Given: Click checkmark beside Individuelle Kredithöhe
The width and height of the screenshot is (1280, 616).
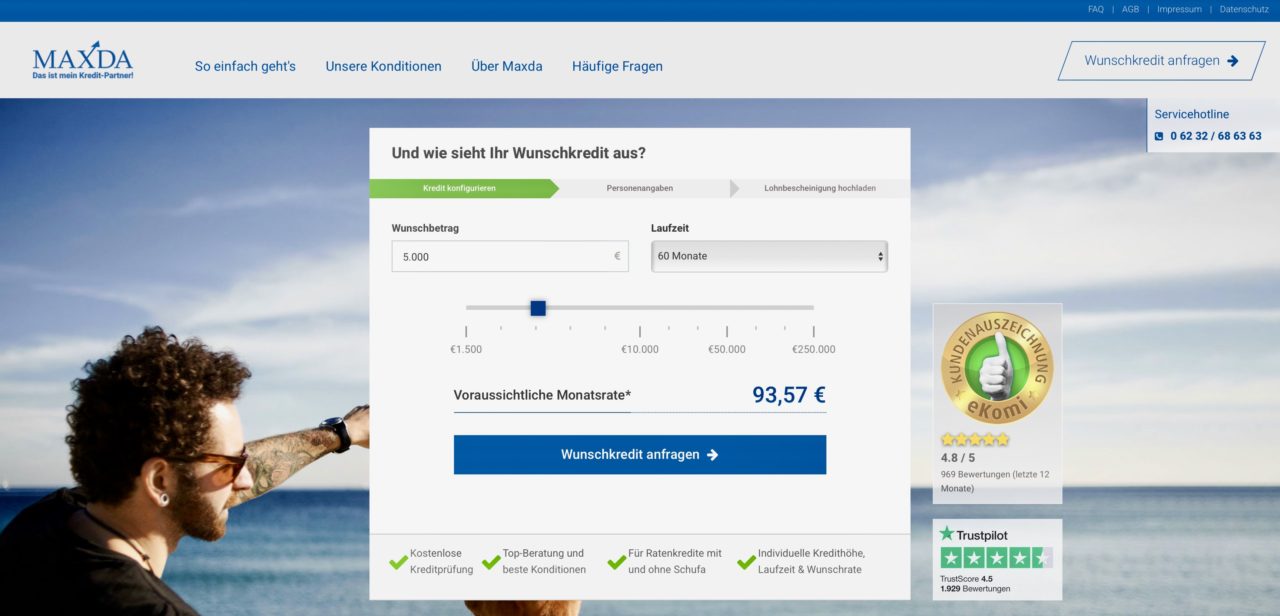Looking at the screenshot, I should coord(746,562).
